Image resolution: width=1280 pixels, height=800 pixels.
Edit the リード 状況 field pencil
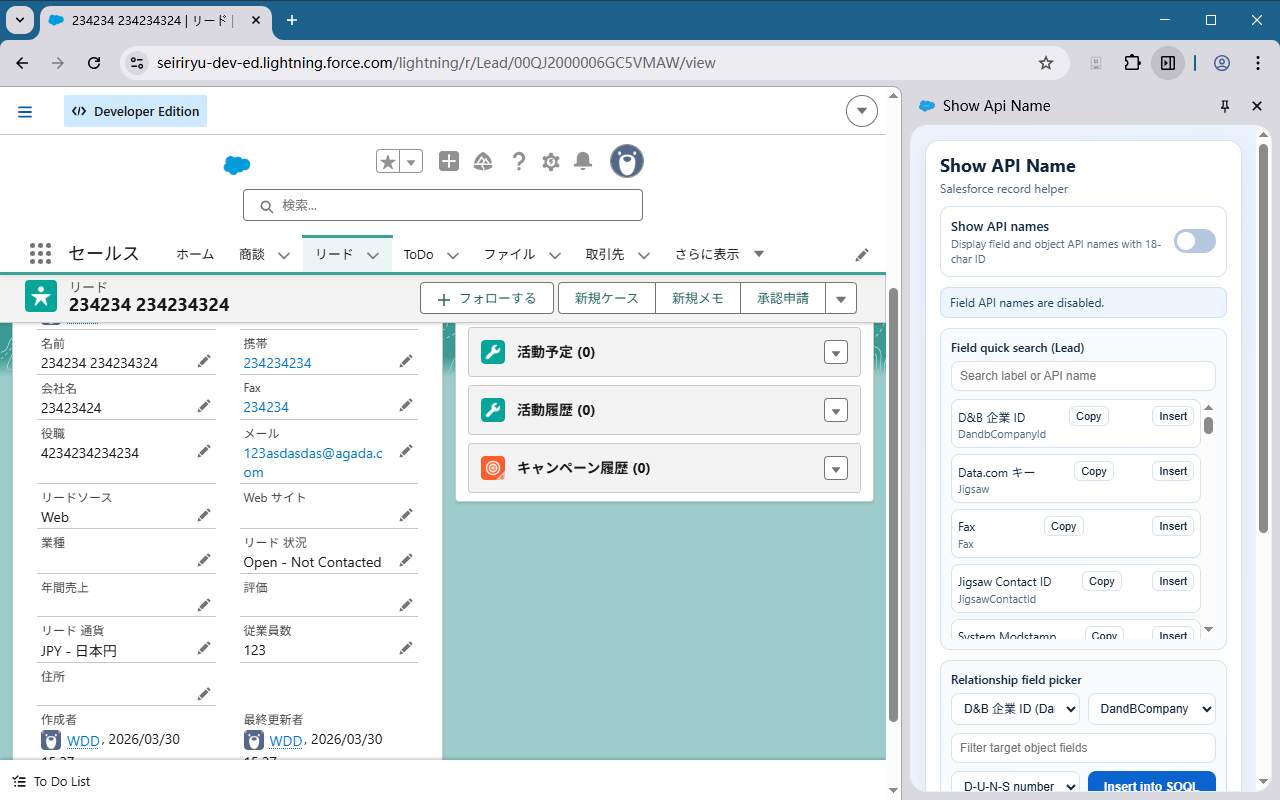(x=406, y=560)
